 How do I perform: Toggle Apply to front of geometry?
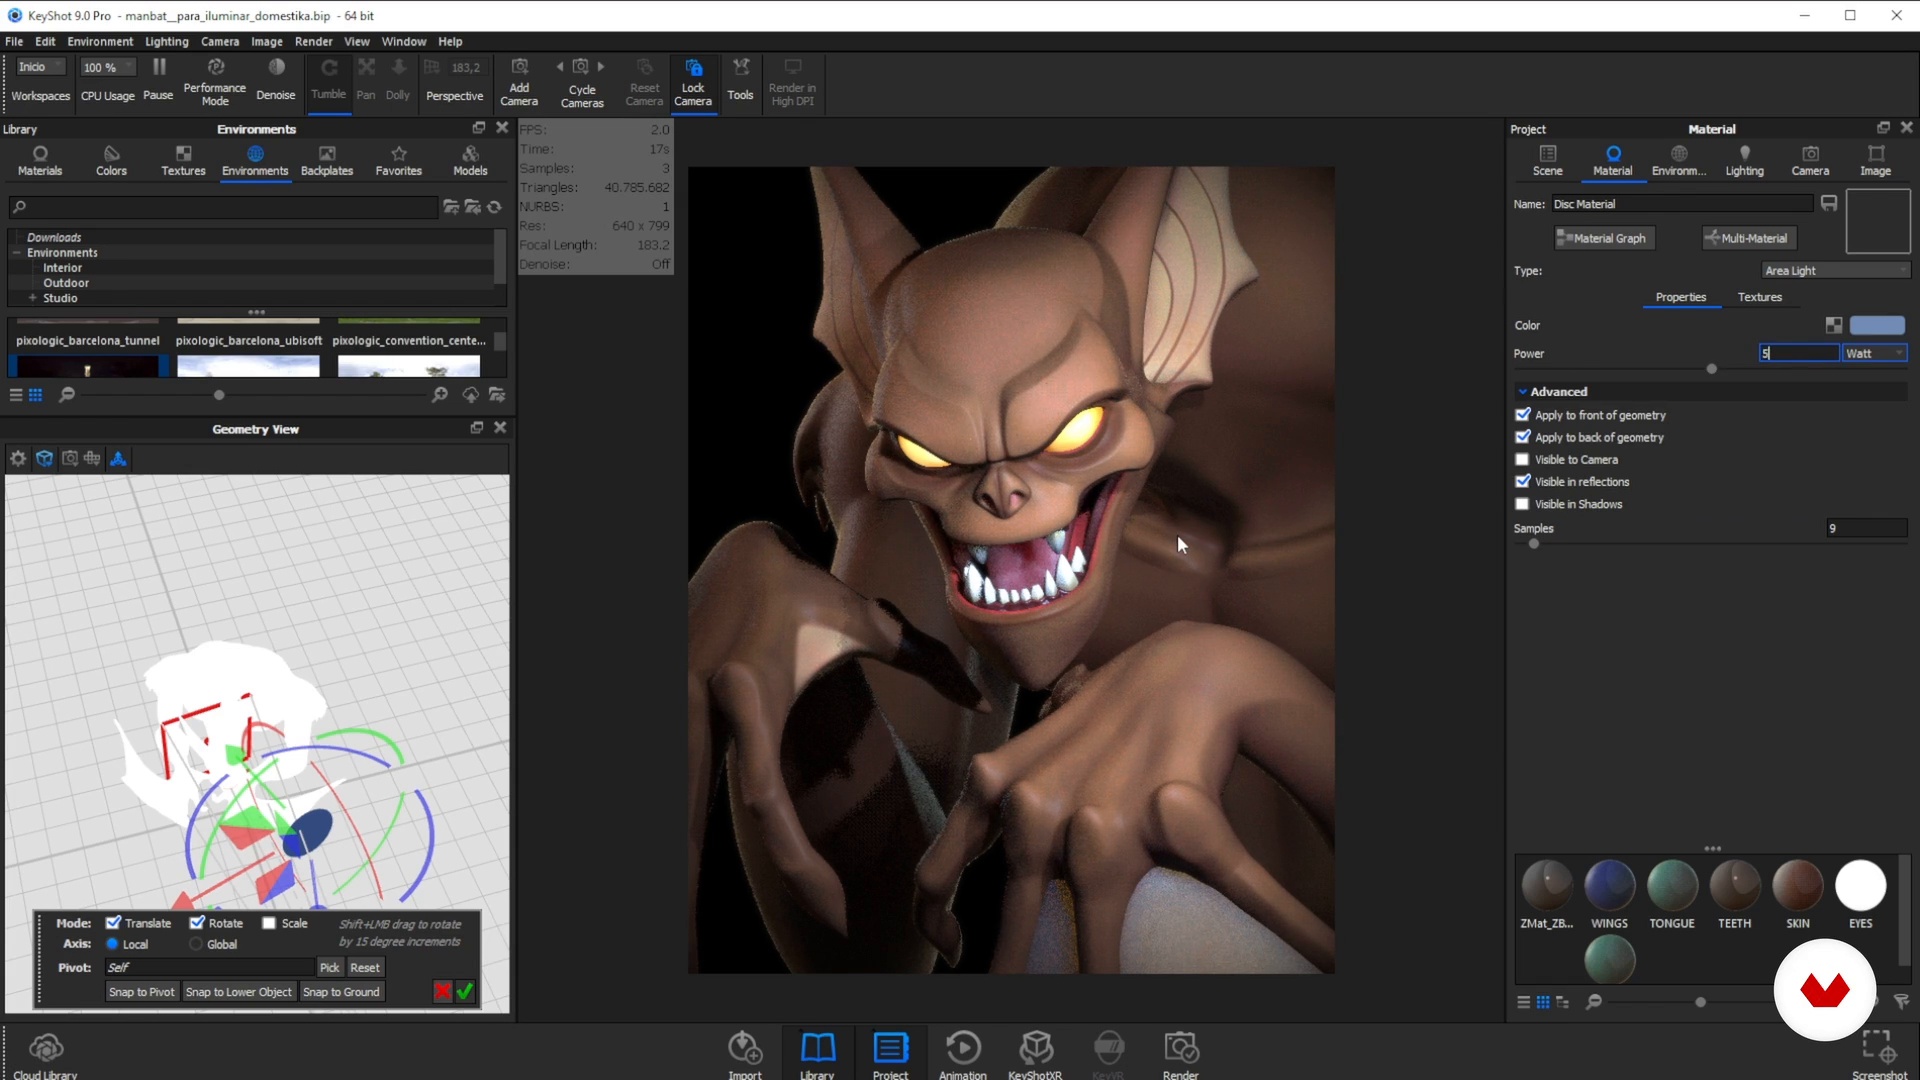[x=1522, y=414]
